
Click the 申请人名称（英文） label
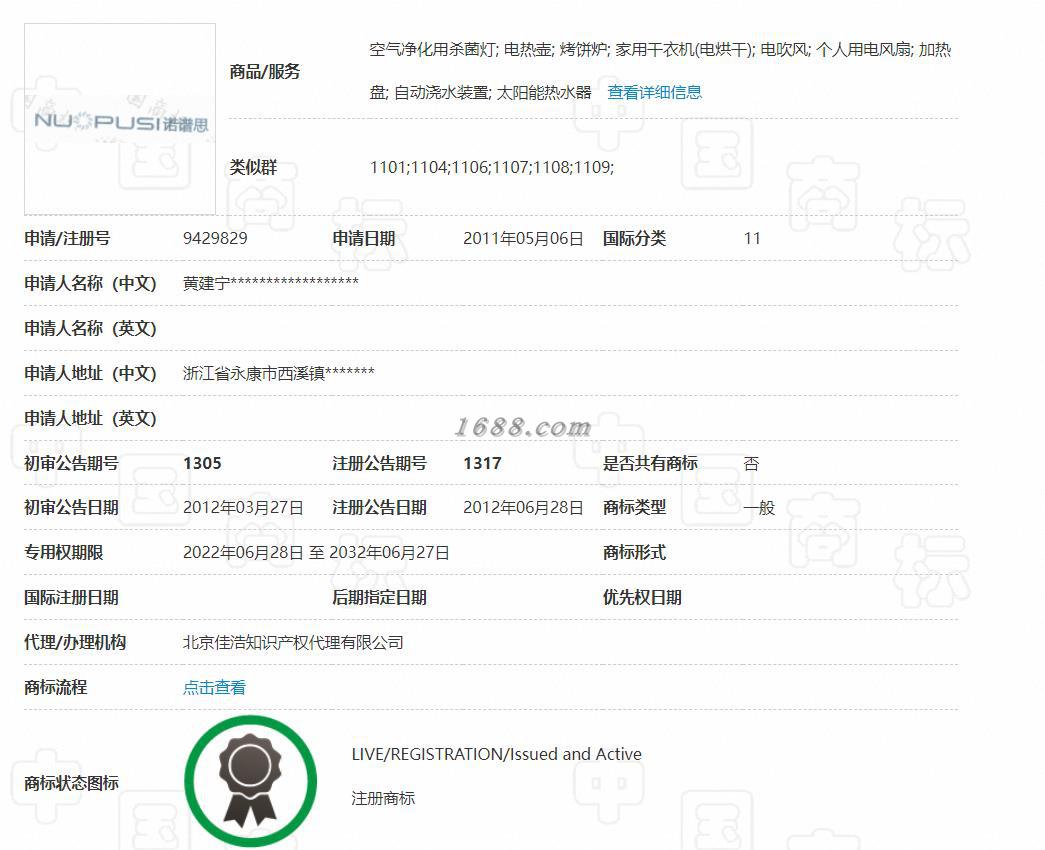point(90,329)
